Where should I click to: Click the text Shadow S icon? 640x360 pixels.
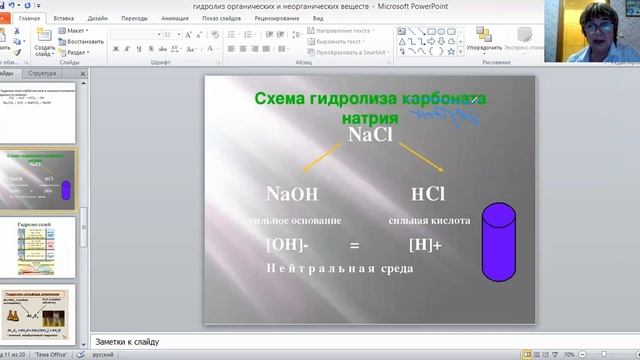151,49
